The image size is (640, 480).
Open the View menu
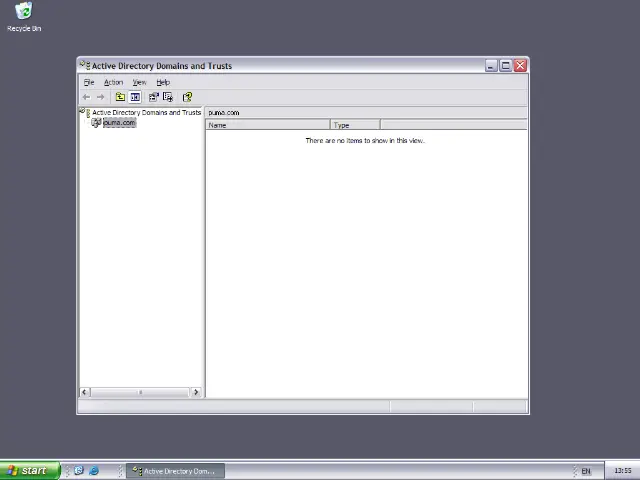click(x=139, y=82)
